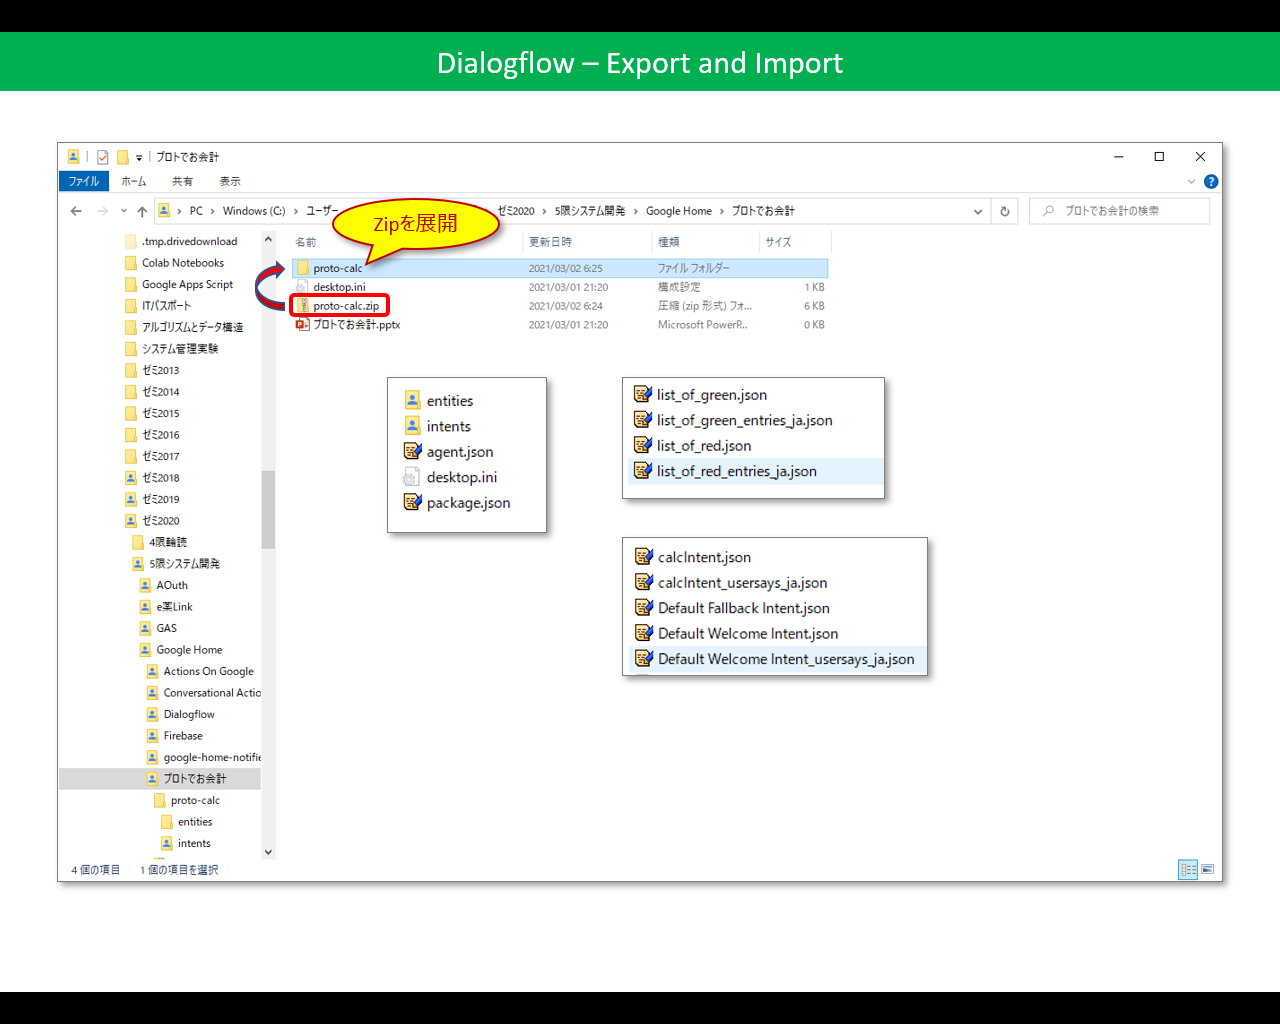Switch to the details view layout icon
The height and width of the screenshot is (1024, 1280).
[1188, 870]
